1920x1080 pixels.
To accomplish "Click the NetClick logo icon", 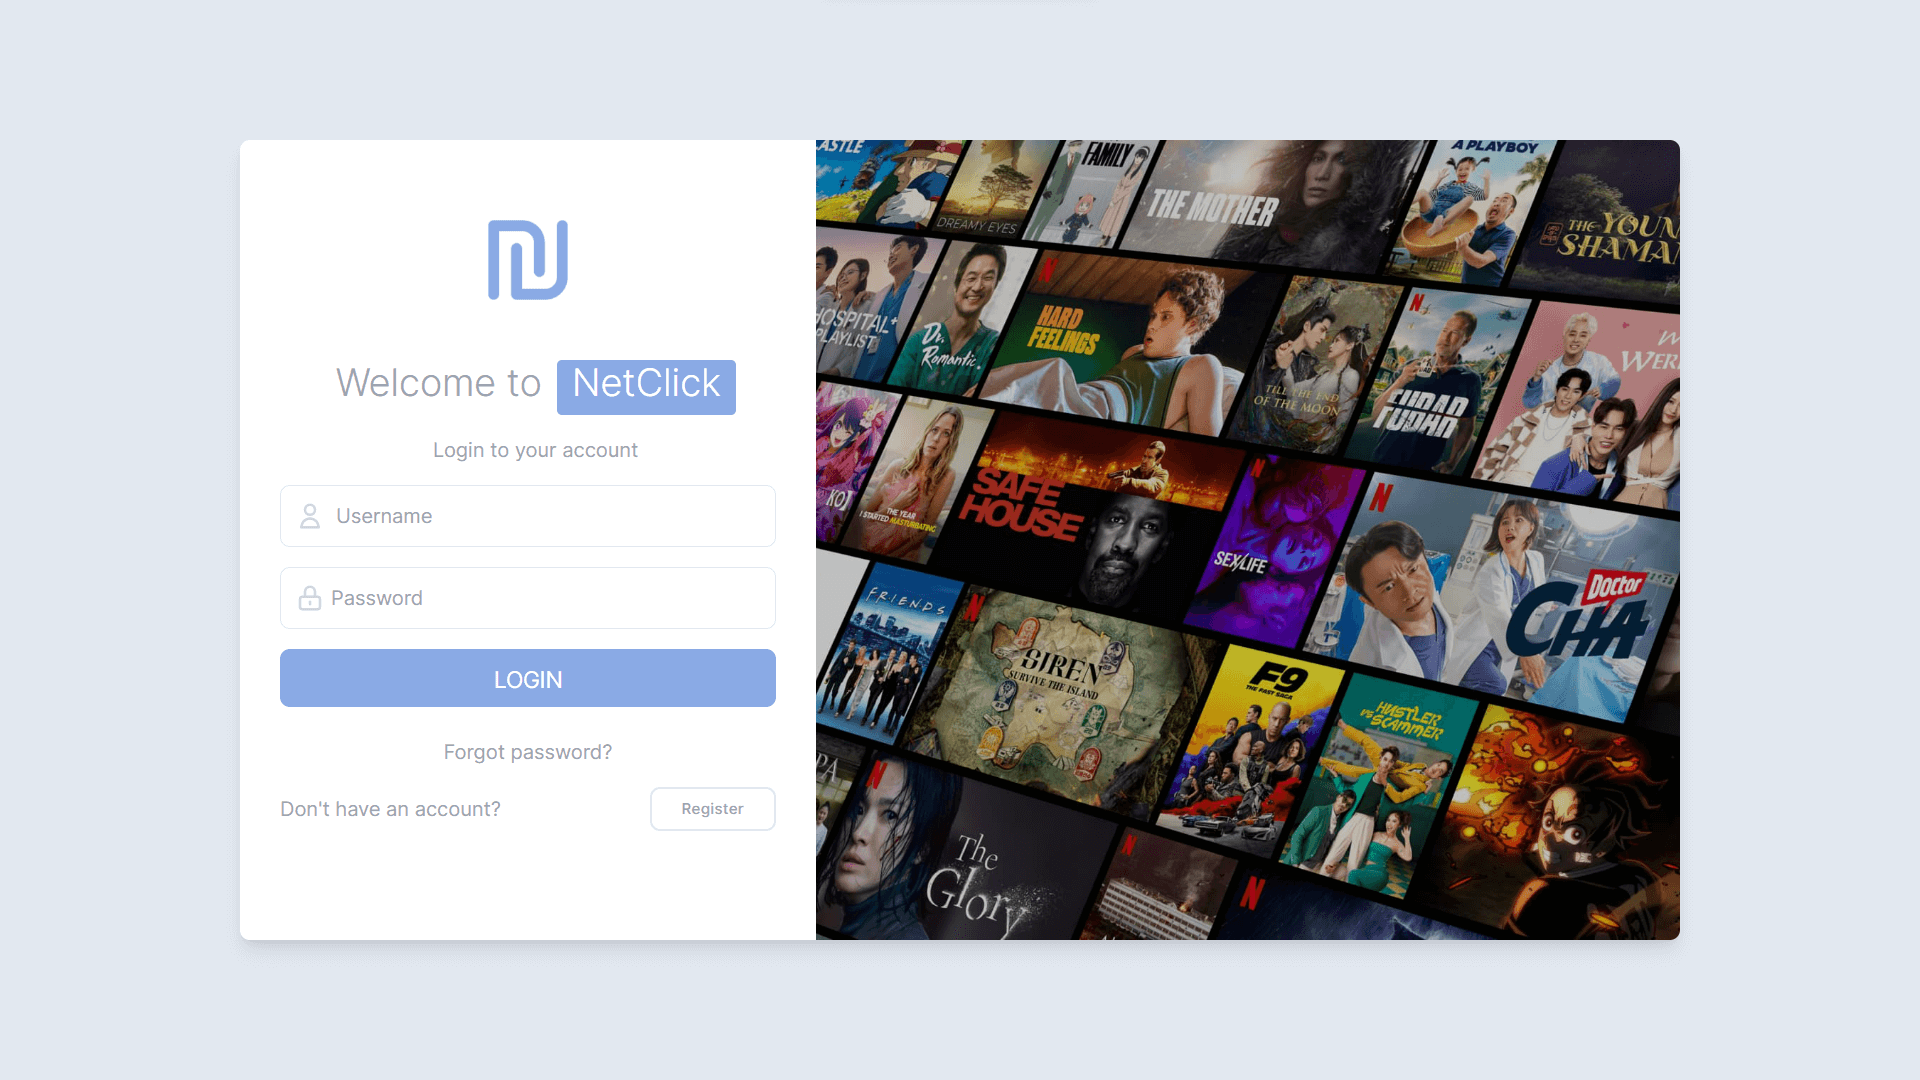I will click(x=528, y=260).
